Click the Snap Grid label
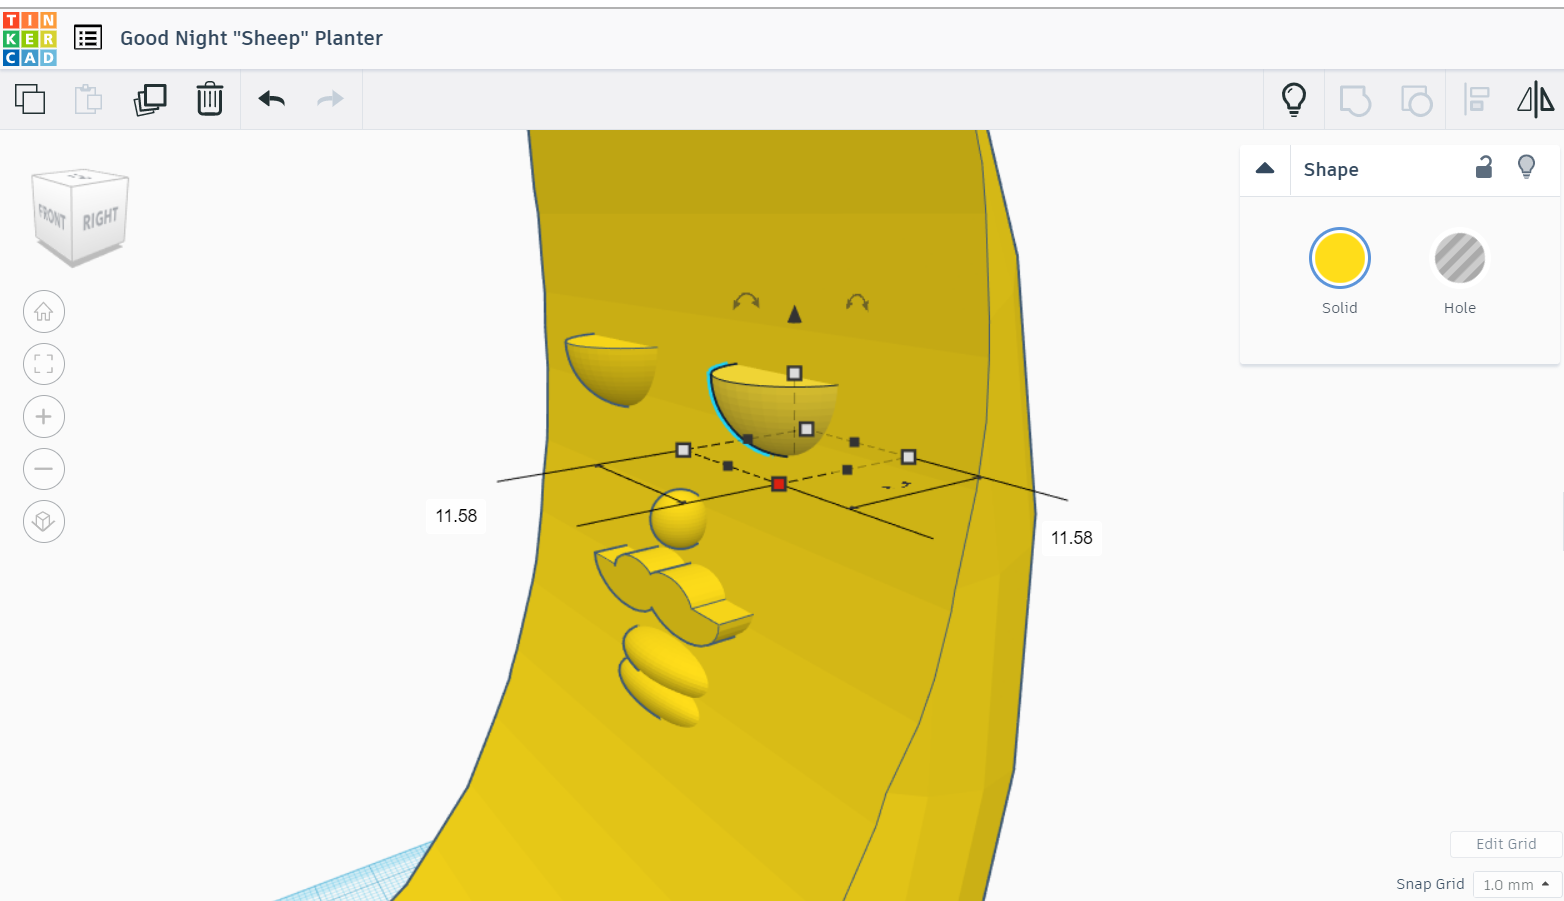The height and width of the screenshot is (901, 1564). pyautogui.click(x=1430, y=884)
